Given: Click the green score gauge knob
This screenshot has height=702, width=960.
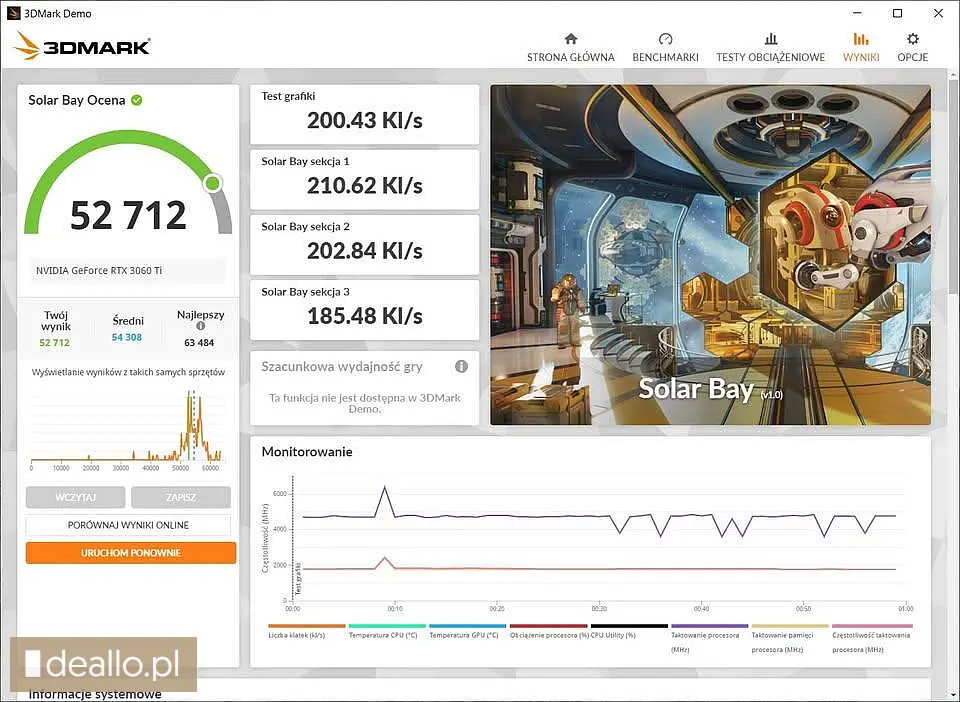Looking at the screenshot, I should click(212, 183).
